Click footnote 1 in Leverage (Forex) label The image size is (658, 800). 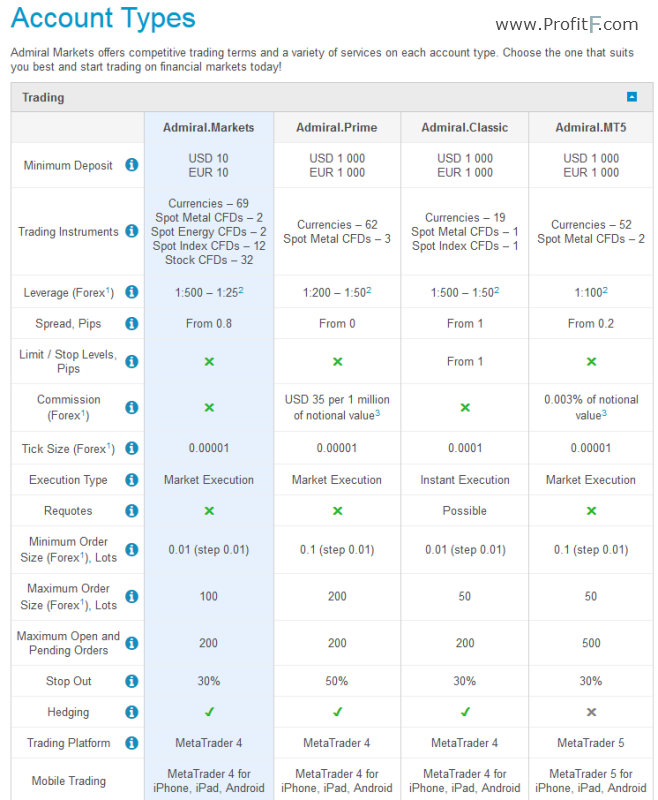pos(108,290)
